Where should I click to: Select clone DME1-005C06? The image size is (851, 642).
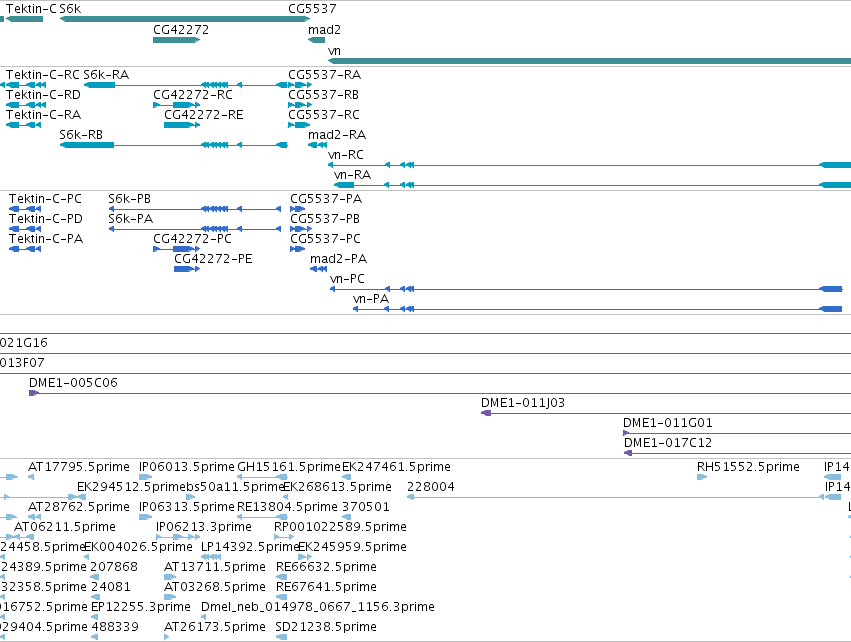(x=440, y=393)
